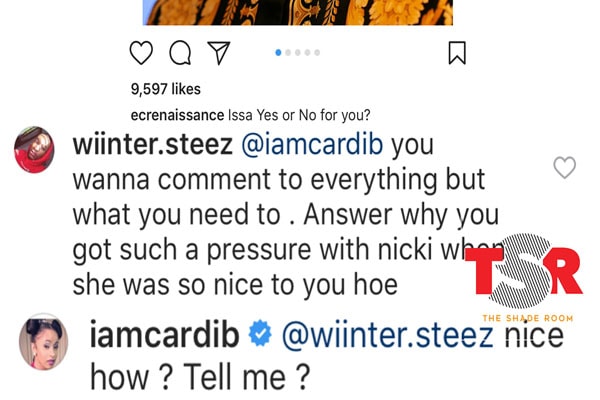
Task: Click the caption "Issa Yes or No for you?"
Action: click(x=315, y=114)
